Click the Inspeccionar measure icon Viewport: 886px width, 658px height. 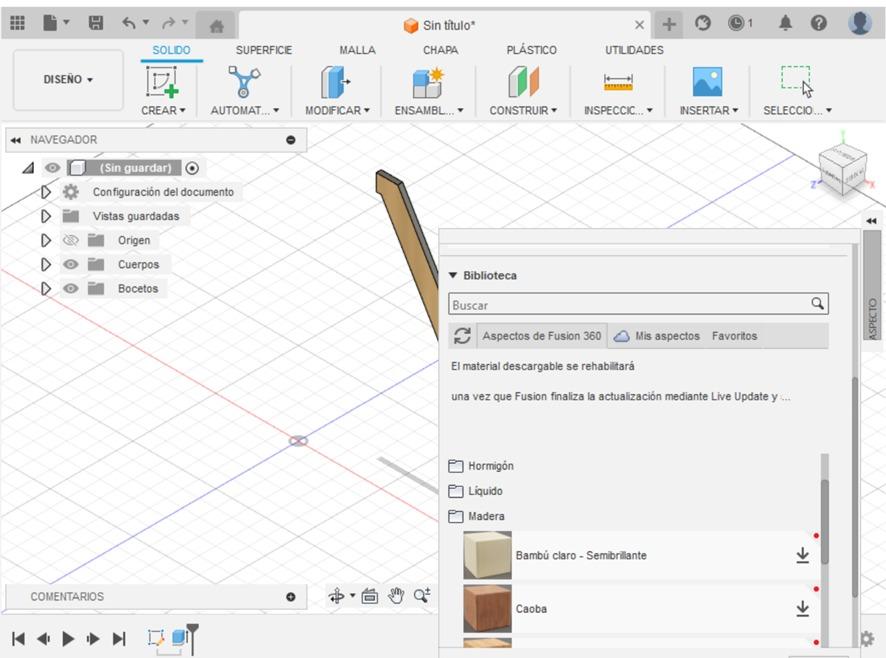pyautogui.click(x=618, y=83)
